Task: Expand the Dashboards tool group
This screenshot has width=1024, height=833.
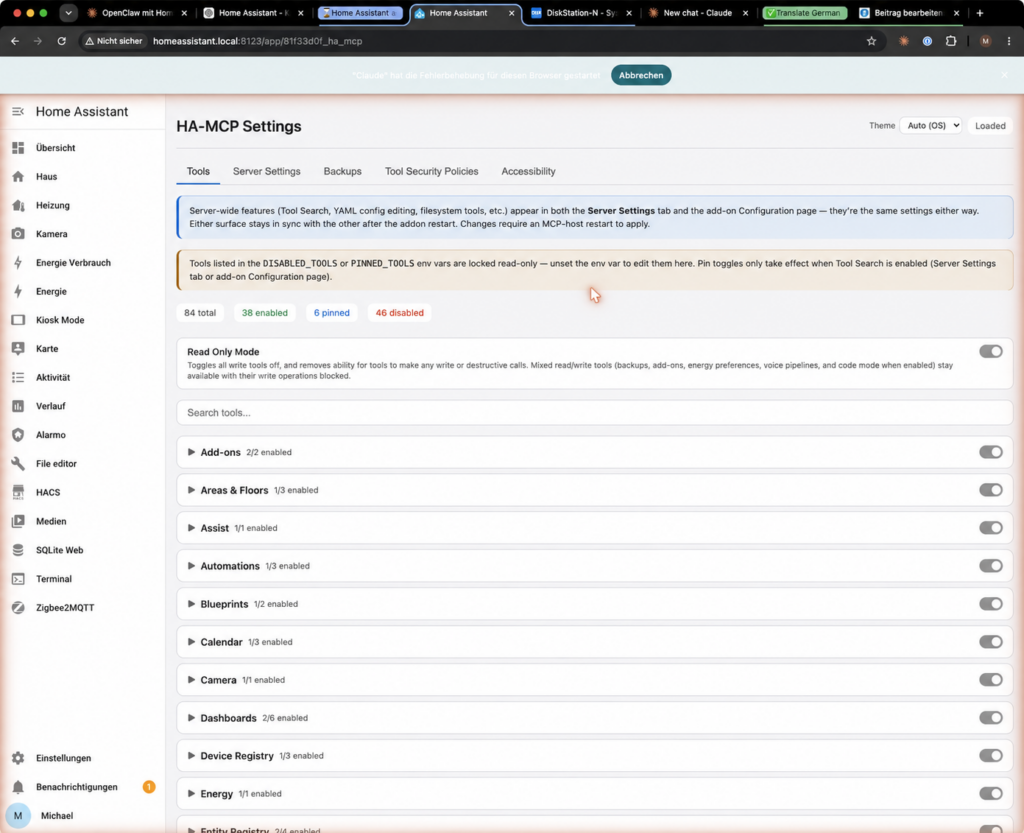Action: pyautogui.click(x=191, y=718)
